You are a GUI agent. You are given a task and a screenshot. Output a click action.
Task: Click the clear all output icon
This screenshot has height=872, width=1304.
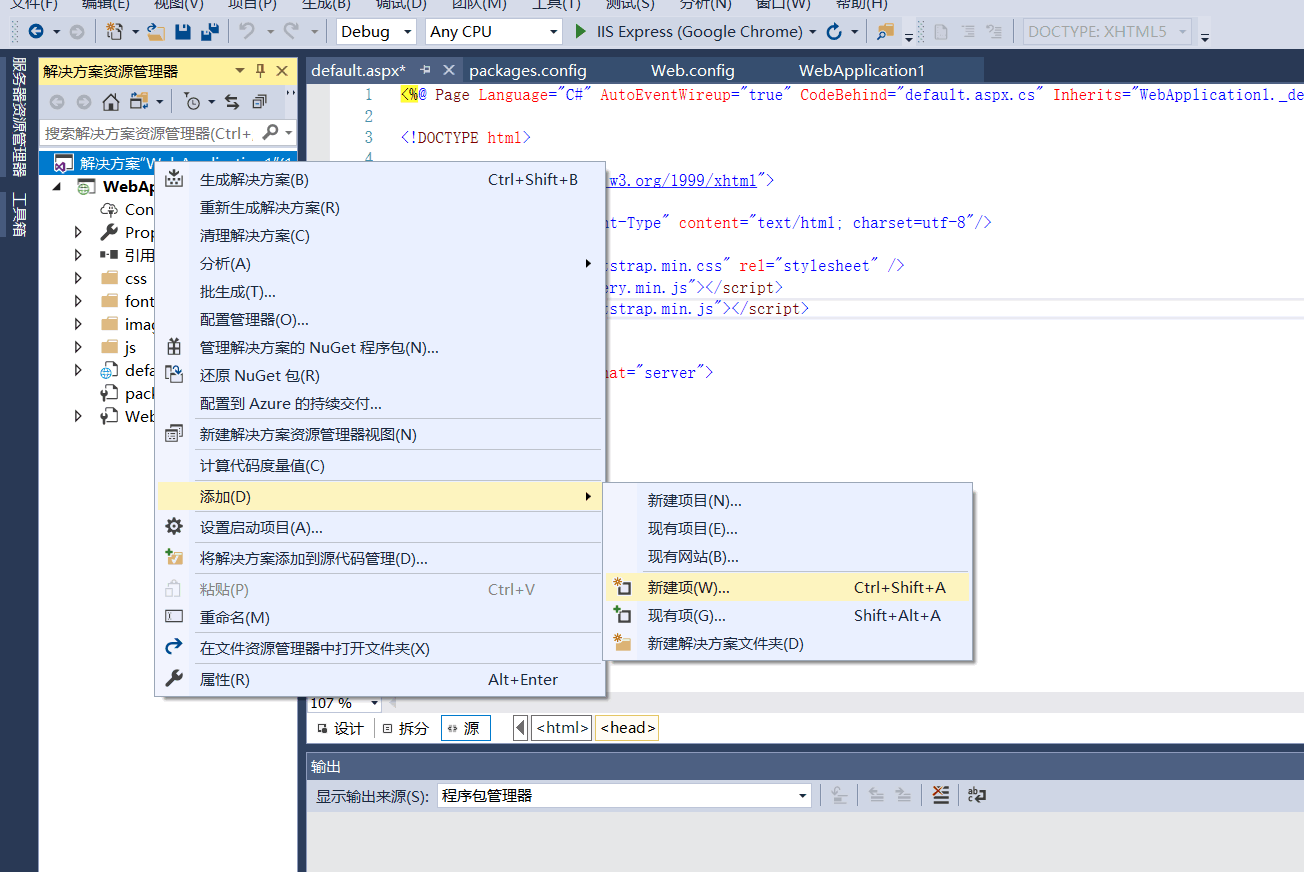[940, 795]
